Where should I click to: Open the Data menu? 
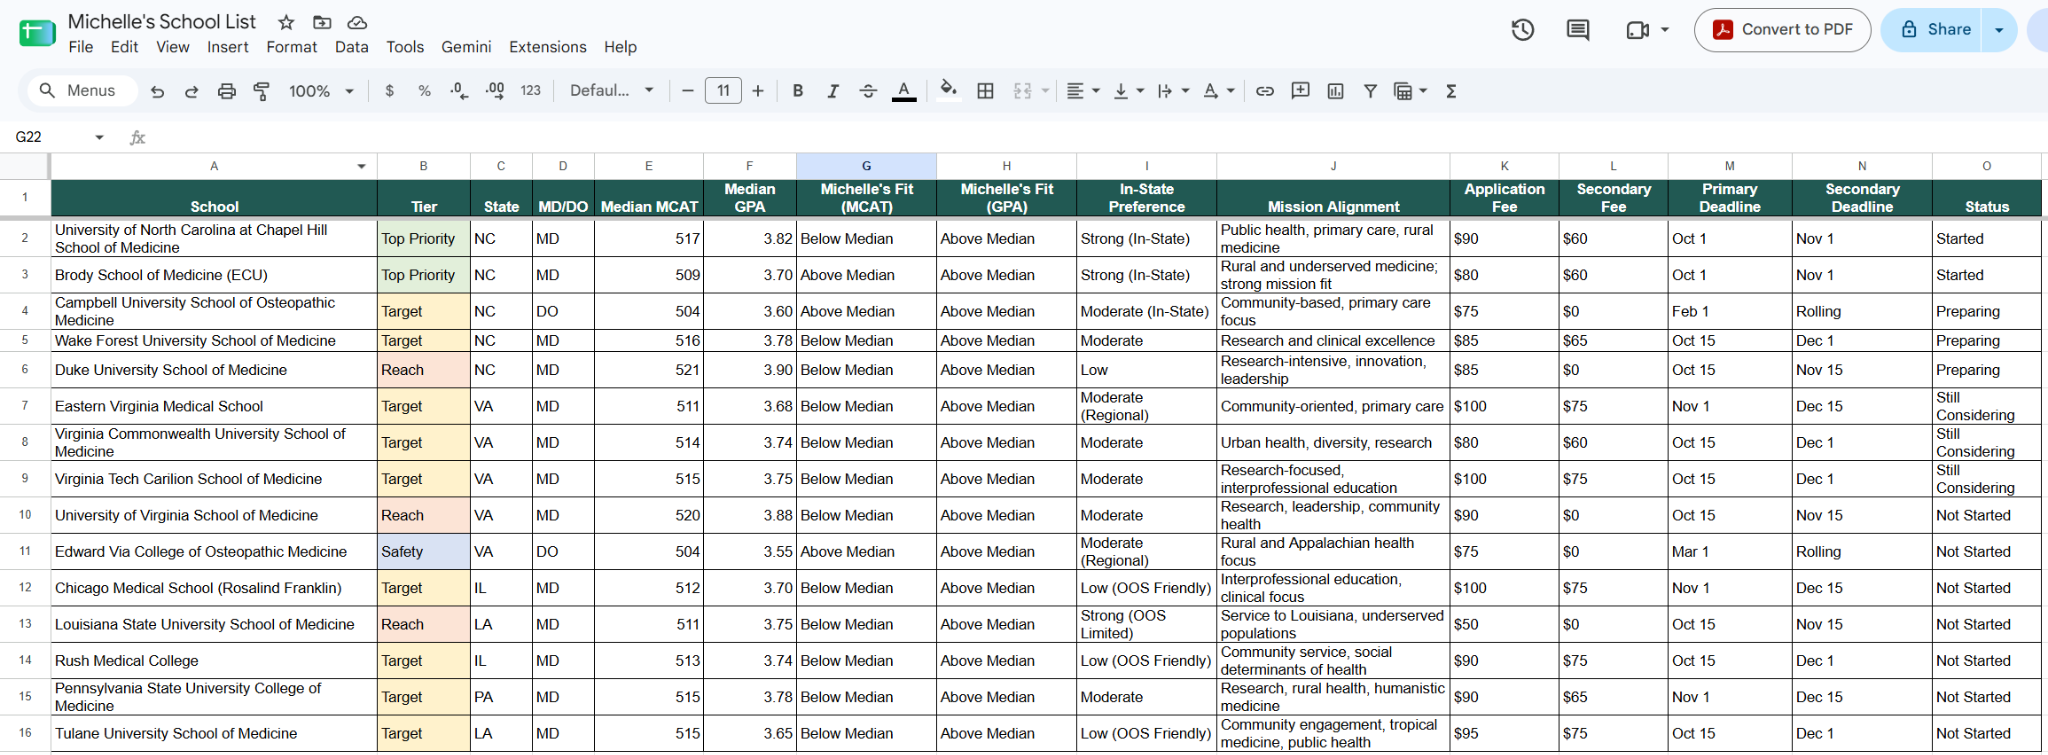click(351, 47)
